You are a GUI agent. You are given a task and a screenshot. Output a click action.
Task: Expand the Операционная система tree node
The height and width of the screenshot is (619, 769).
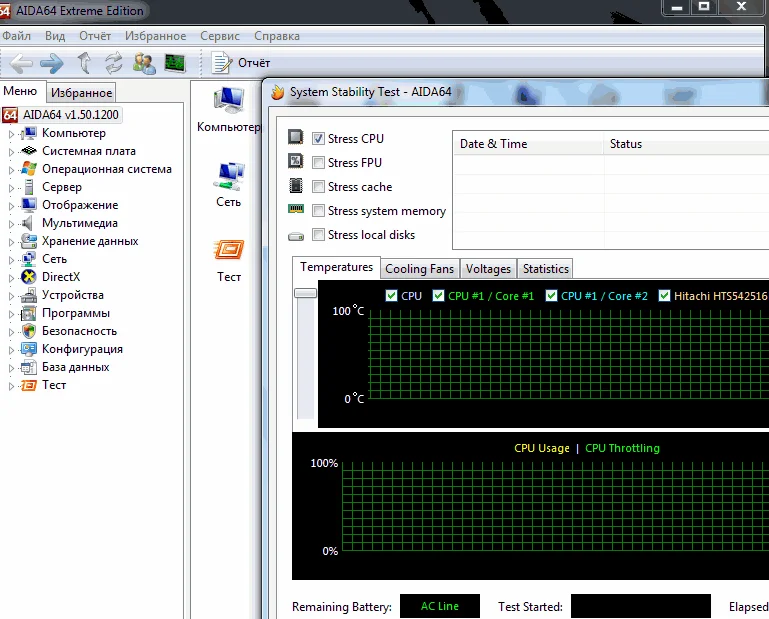[x=11, y=170]
